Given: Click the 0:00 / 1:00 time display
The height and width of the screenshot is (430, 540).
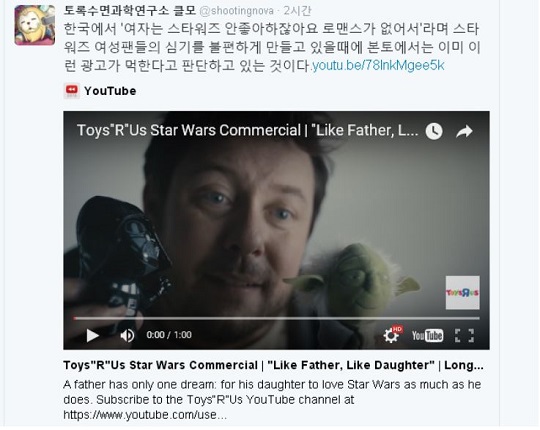Looking at the screenshot, I should pyautogui.click(x=169, y=335).
